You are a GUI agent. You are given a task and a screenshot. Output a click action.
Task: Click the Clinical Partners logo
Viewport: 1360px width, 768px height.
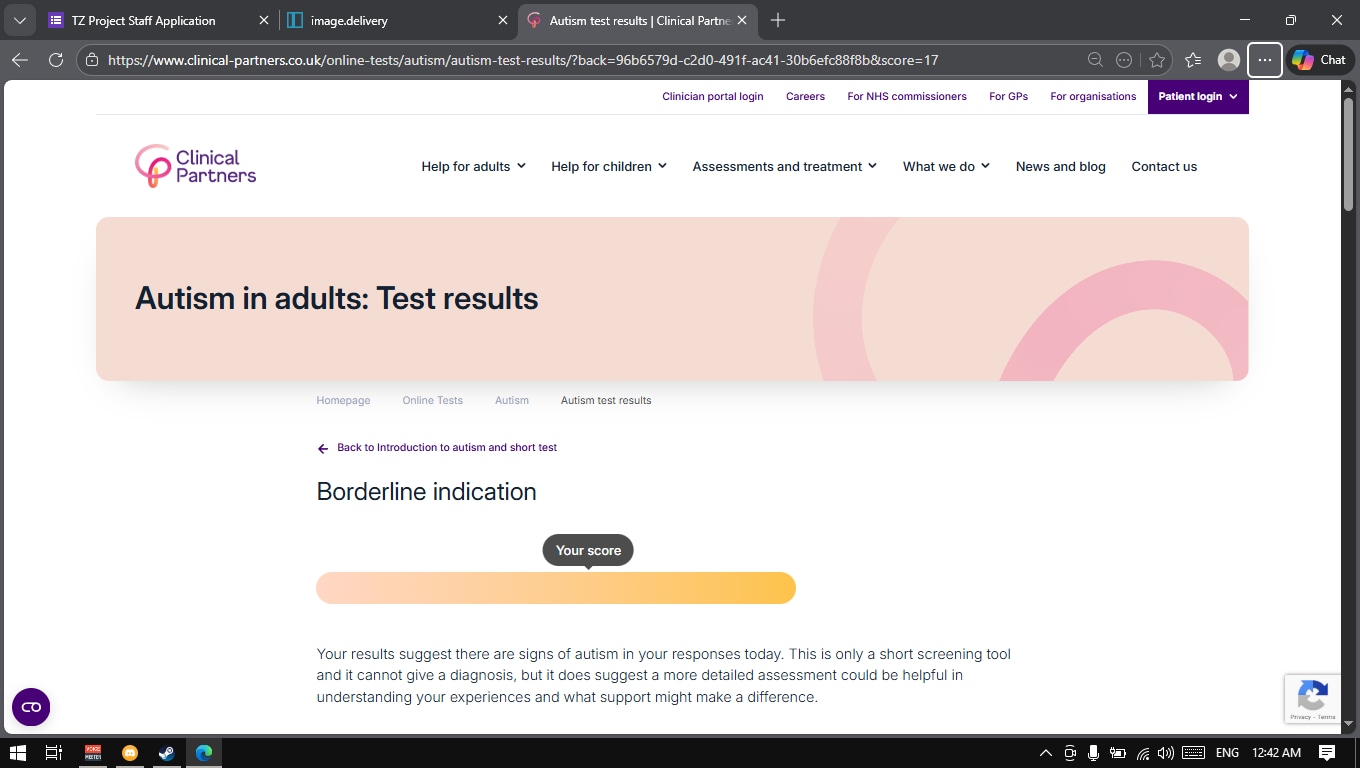(x=196, y=166)
